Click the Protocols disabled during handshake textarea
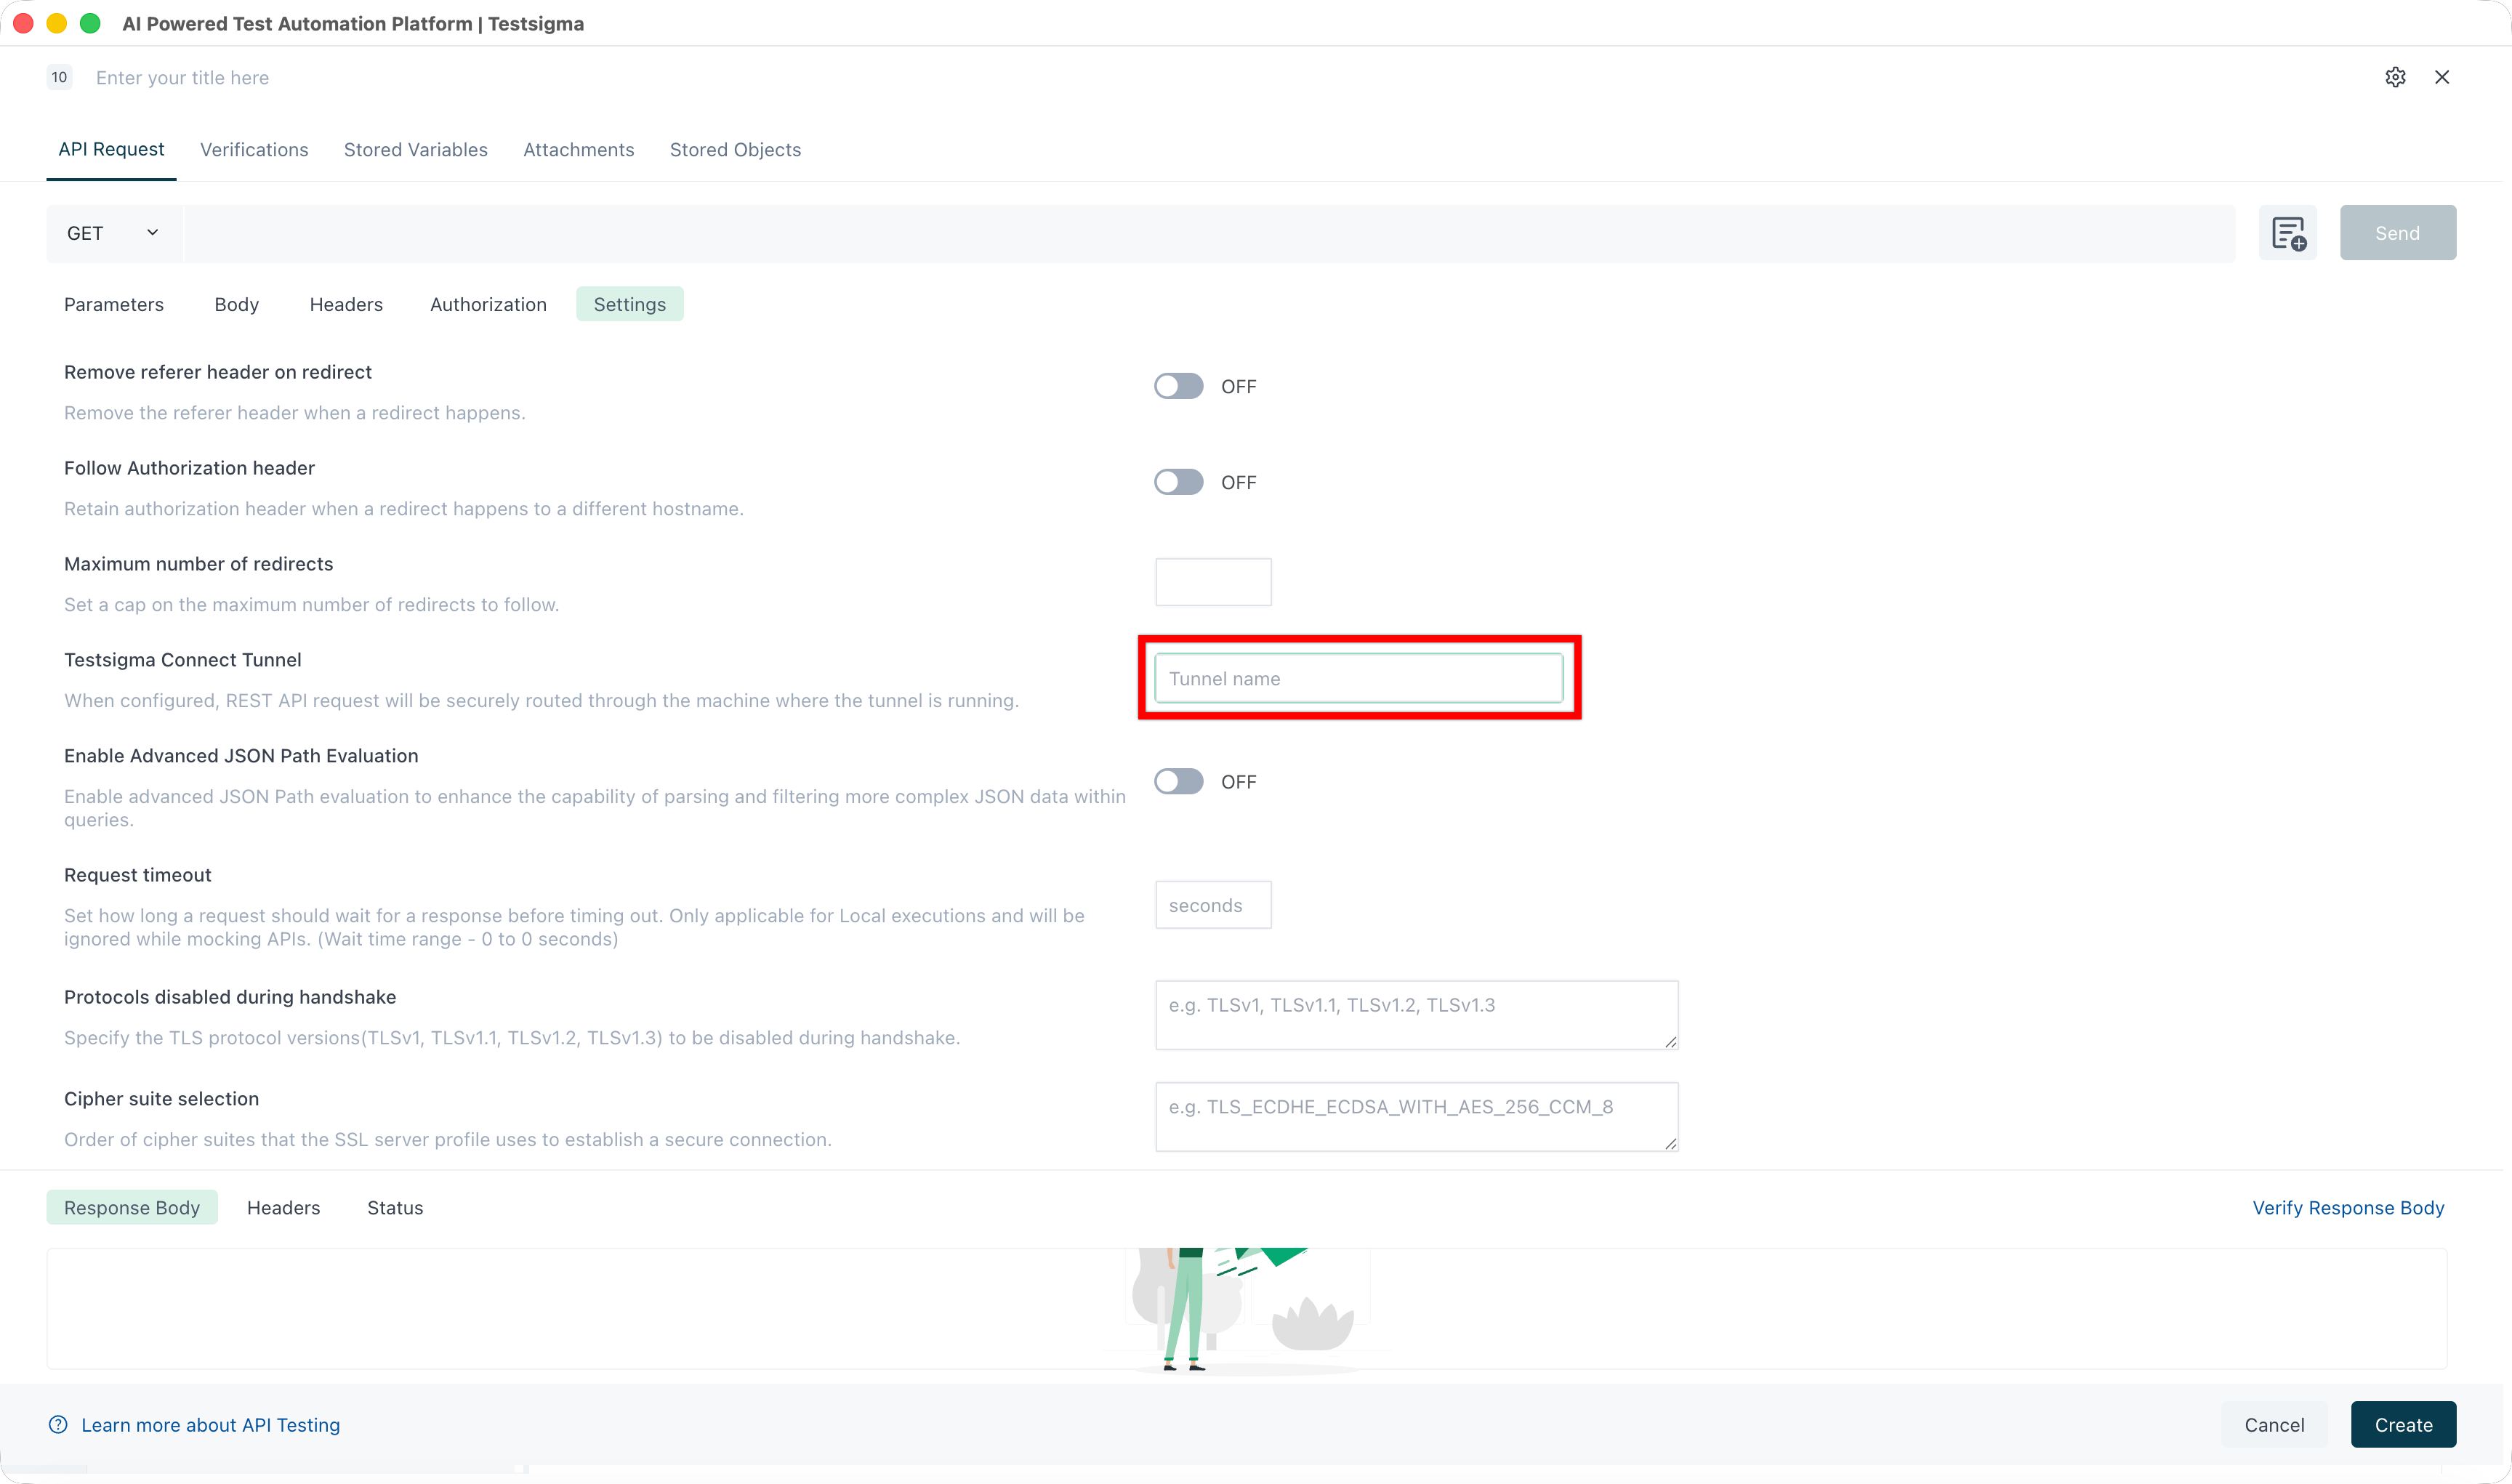 [x=1416, y=1015]
